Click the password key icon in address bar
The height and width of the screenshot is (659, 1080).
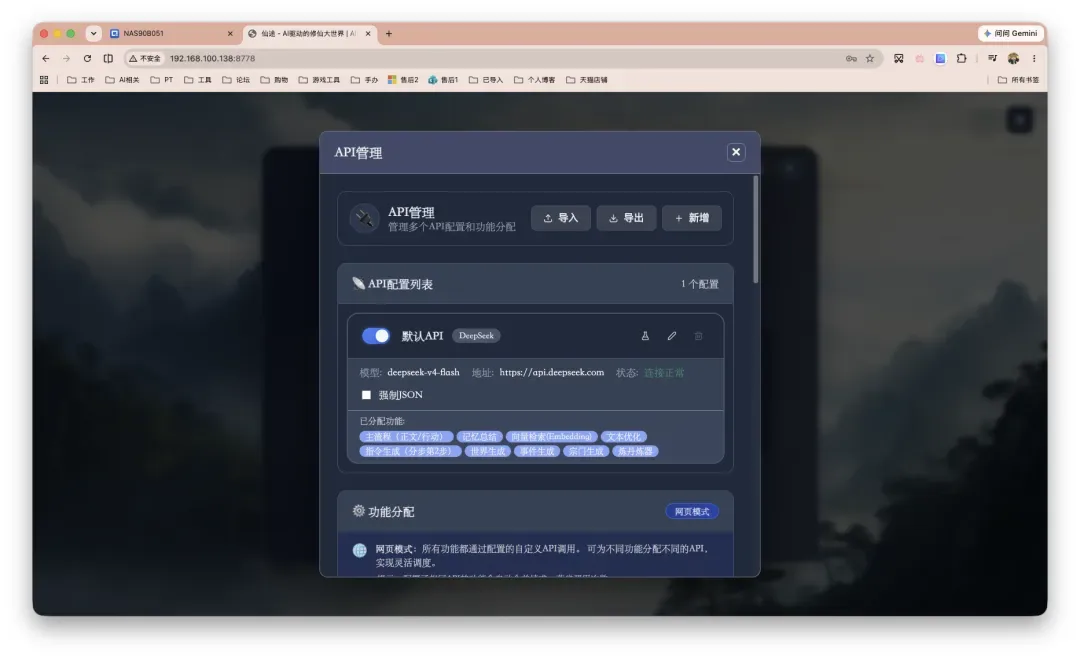pos(851,59)
